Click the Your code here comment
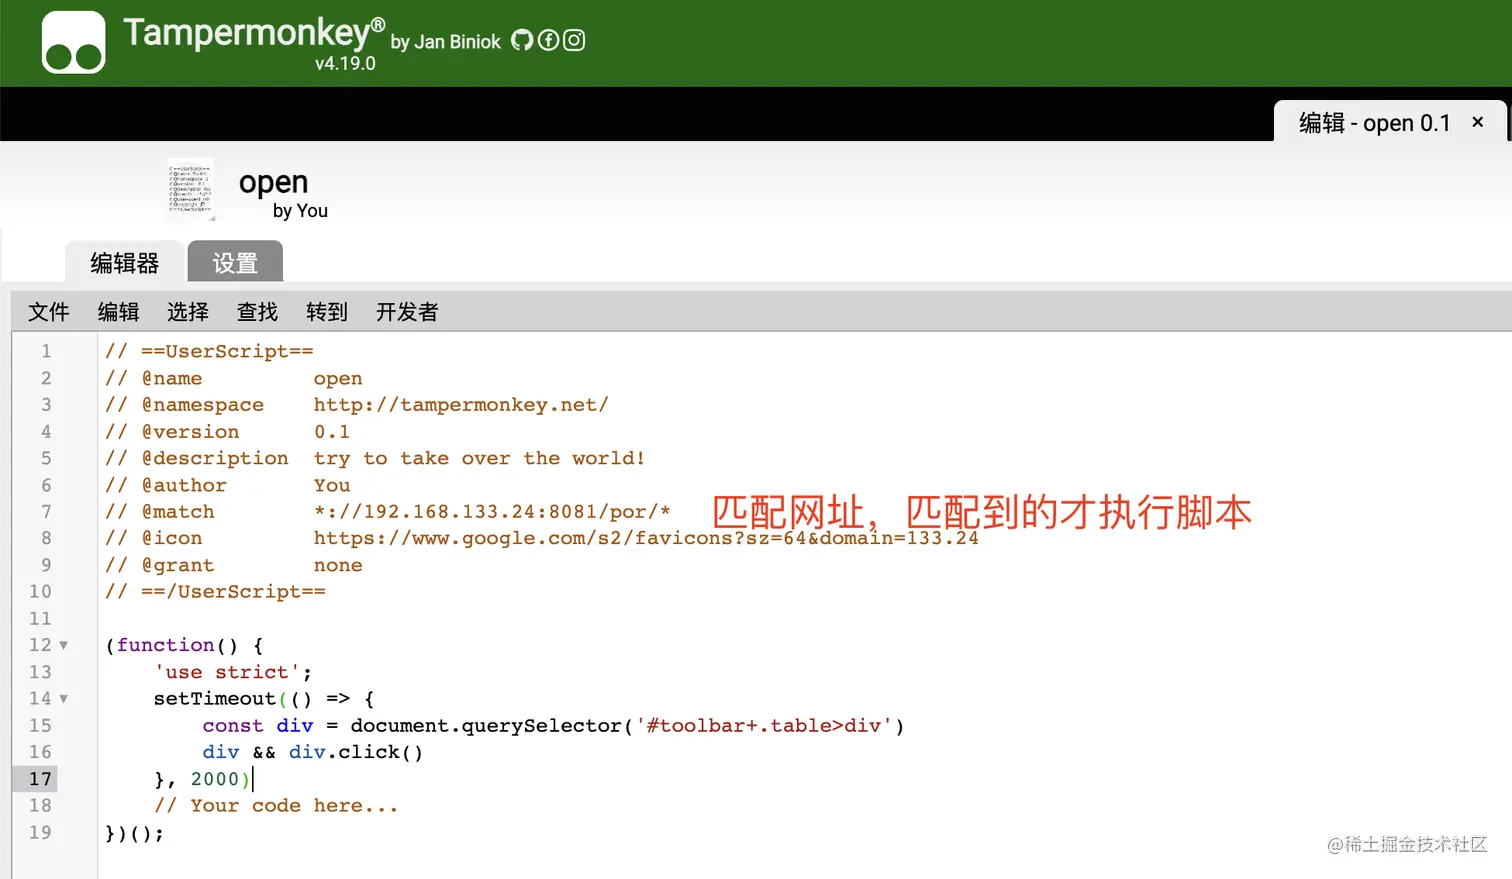 (276, 806)
